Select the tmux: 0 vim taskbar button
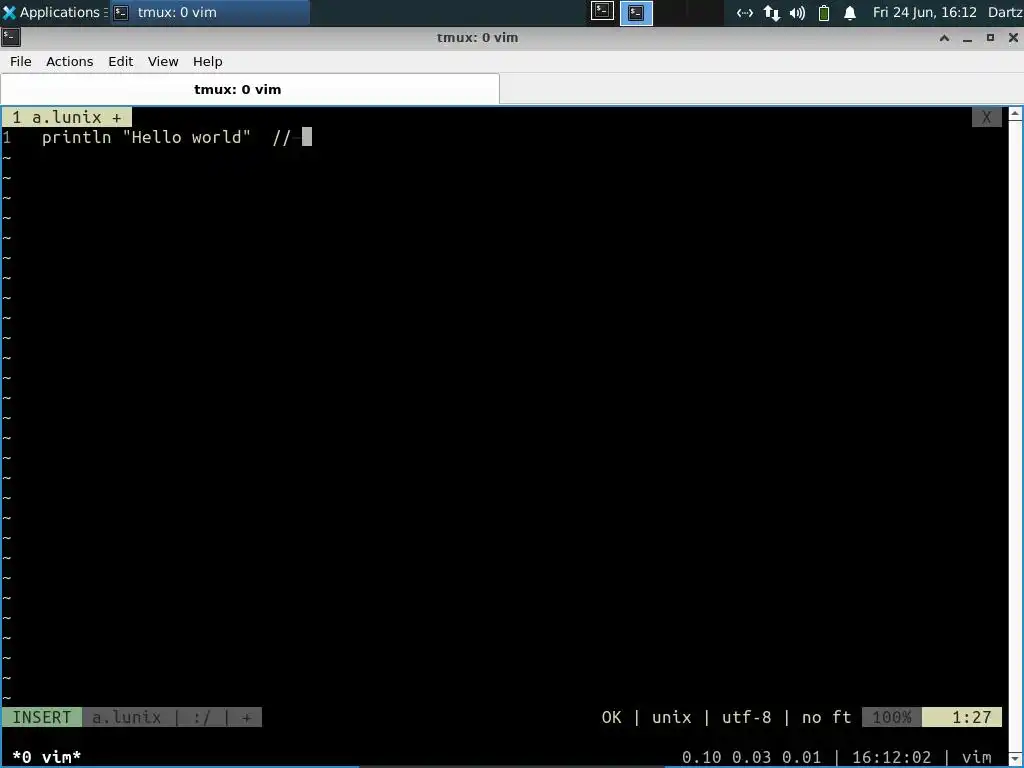The image size is (1024, 768). [209, 12]
